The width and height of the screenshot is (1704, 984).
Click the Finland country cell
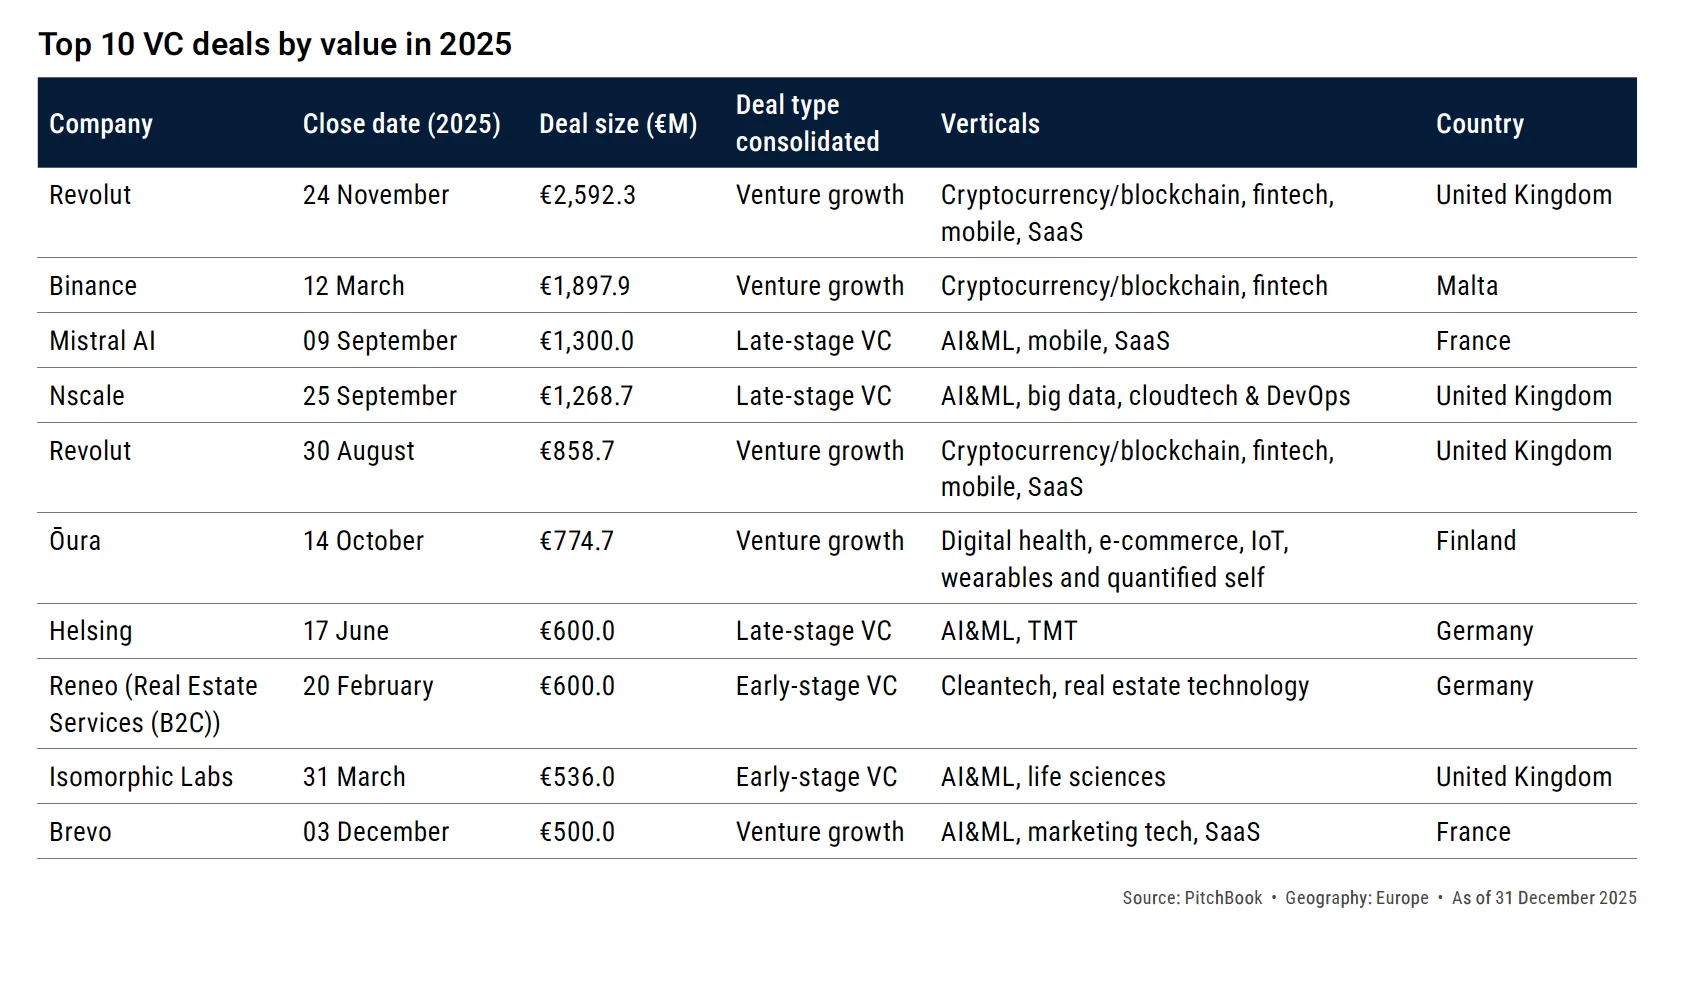(x=1475, y=541)
